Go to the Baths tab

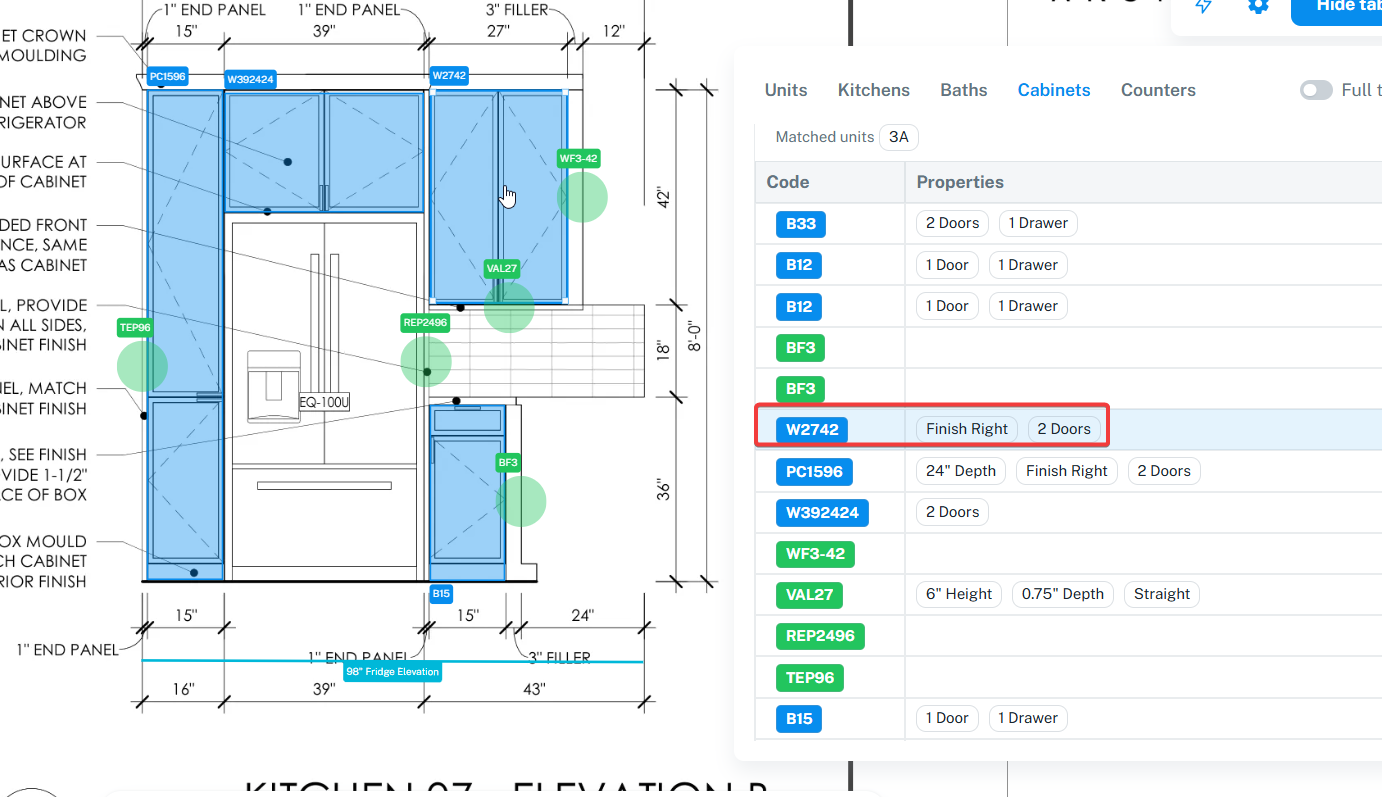[x=964, y=90]
